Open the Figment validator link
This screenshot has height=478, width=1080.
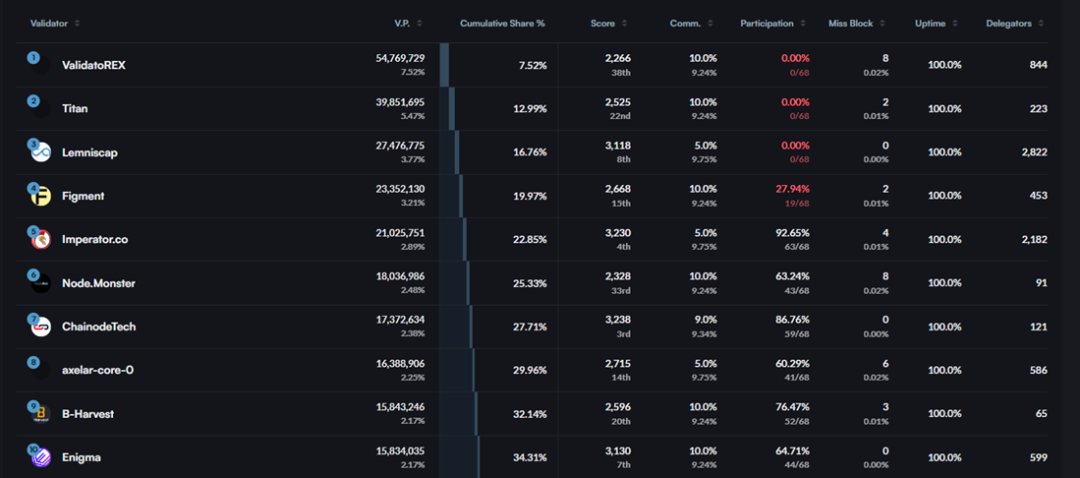83,196
